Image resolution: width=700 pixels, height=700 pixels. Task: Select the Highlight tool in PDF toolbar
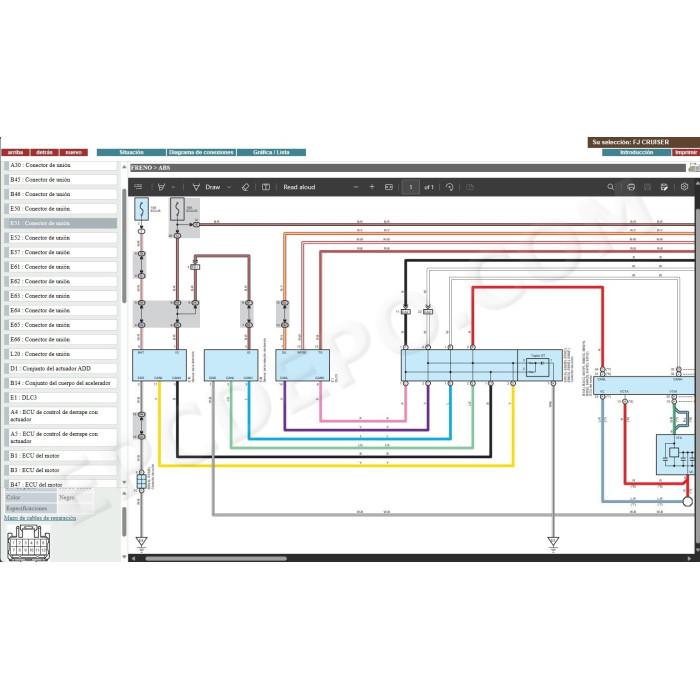coord(161,187)
